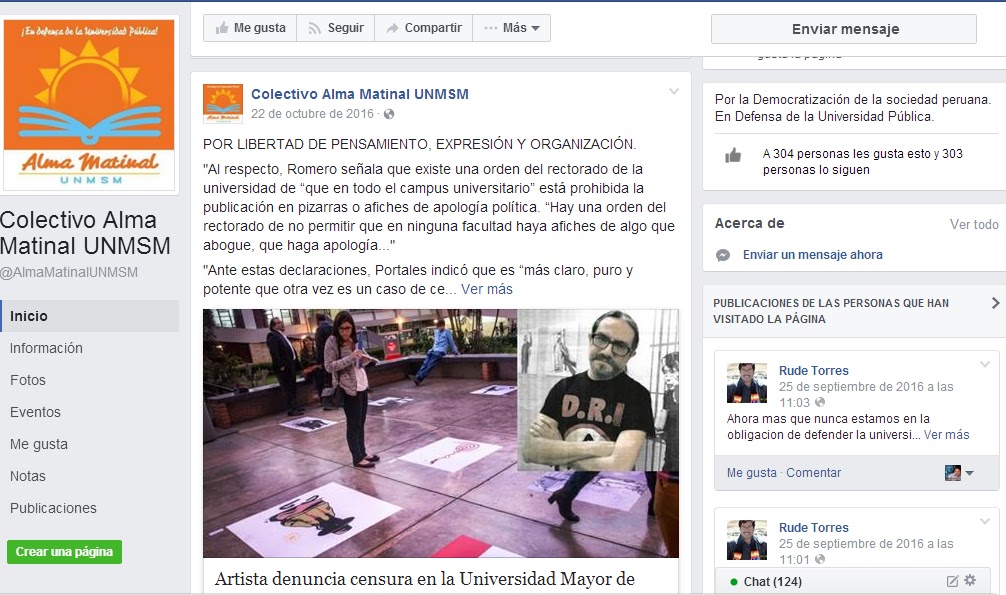Open the Publicaciones sidebar tab

53,508
